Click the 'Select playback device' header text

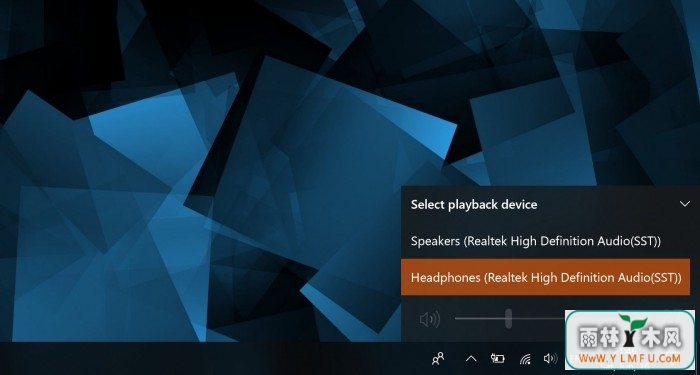(x=474, y=204)
